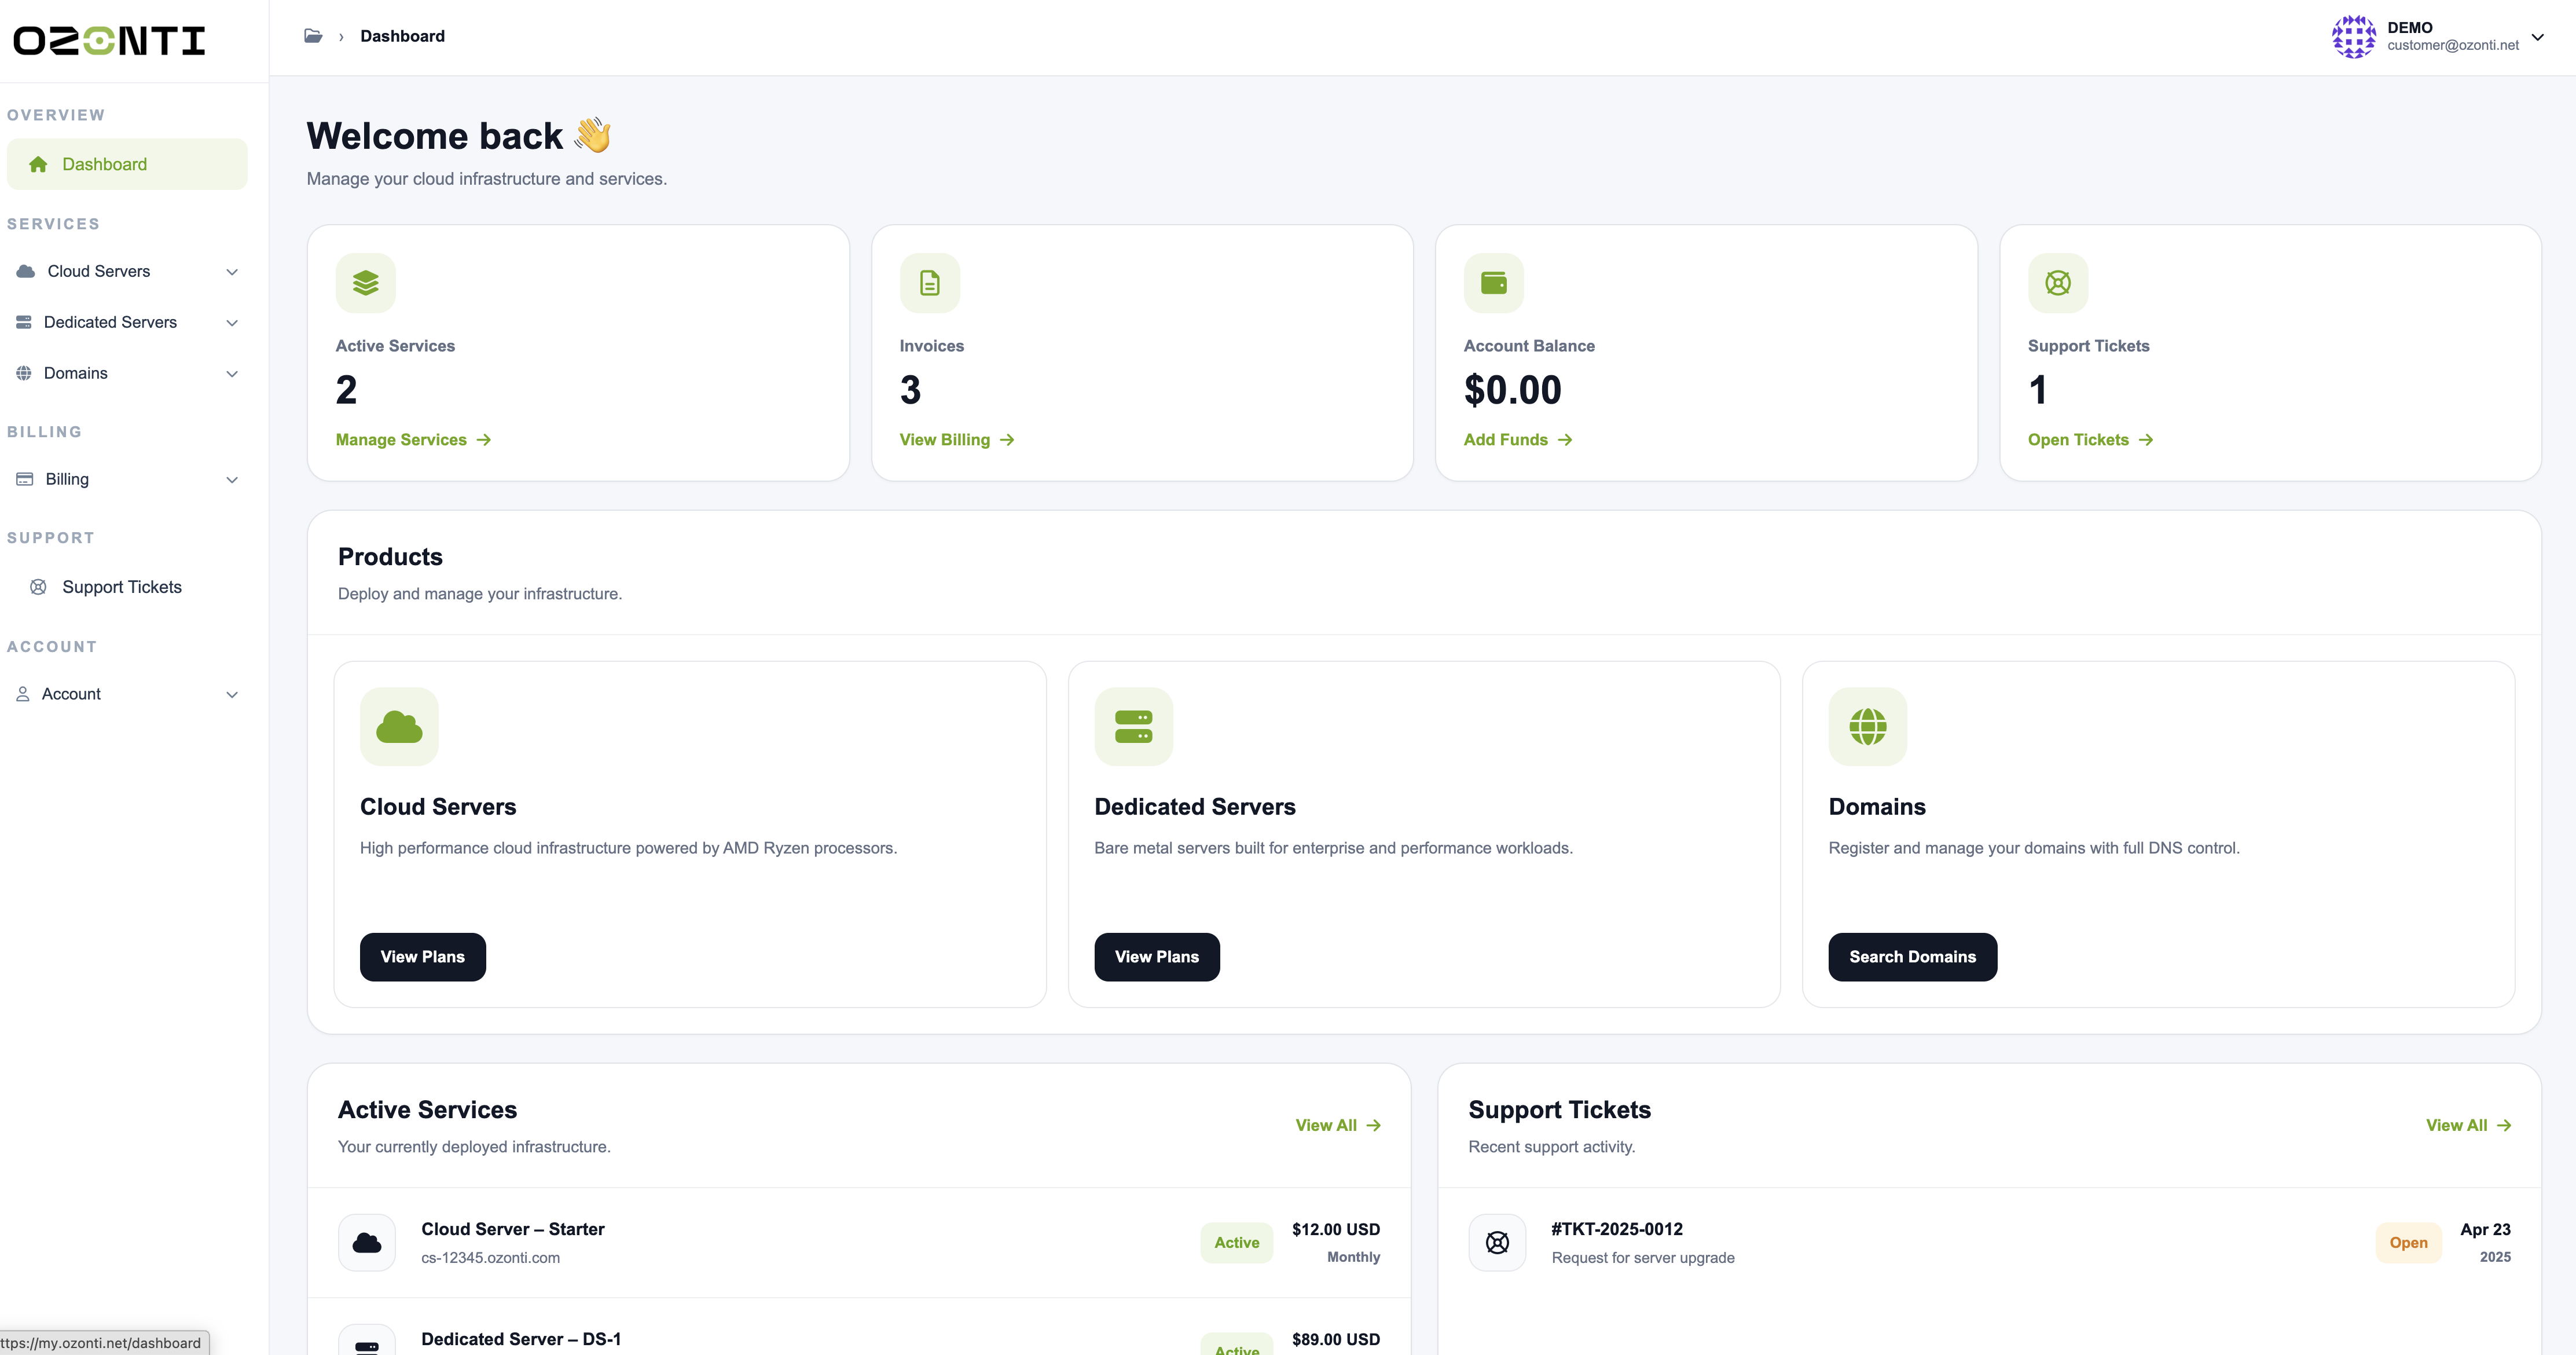Click the arrow beside Add Funds

click(1565, 440)
